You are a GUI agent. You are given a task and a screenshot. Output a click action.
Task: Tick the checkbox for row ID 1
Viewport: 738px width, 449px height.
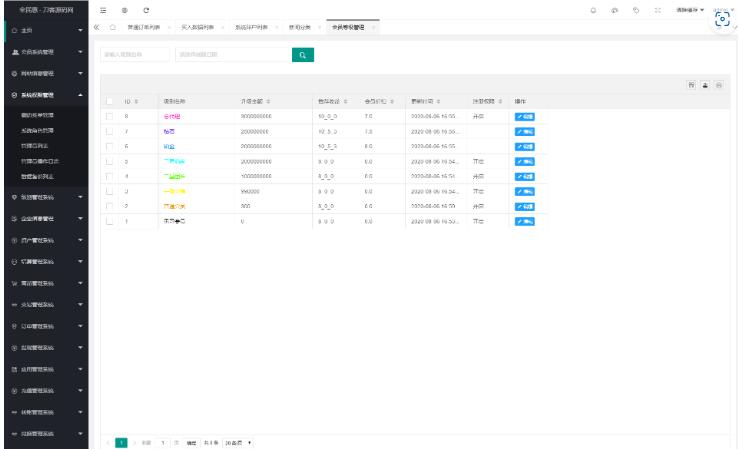110,220
